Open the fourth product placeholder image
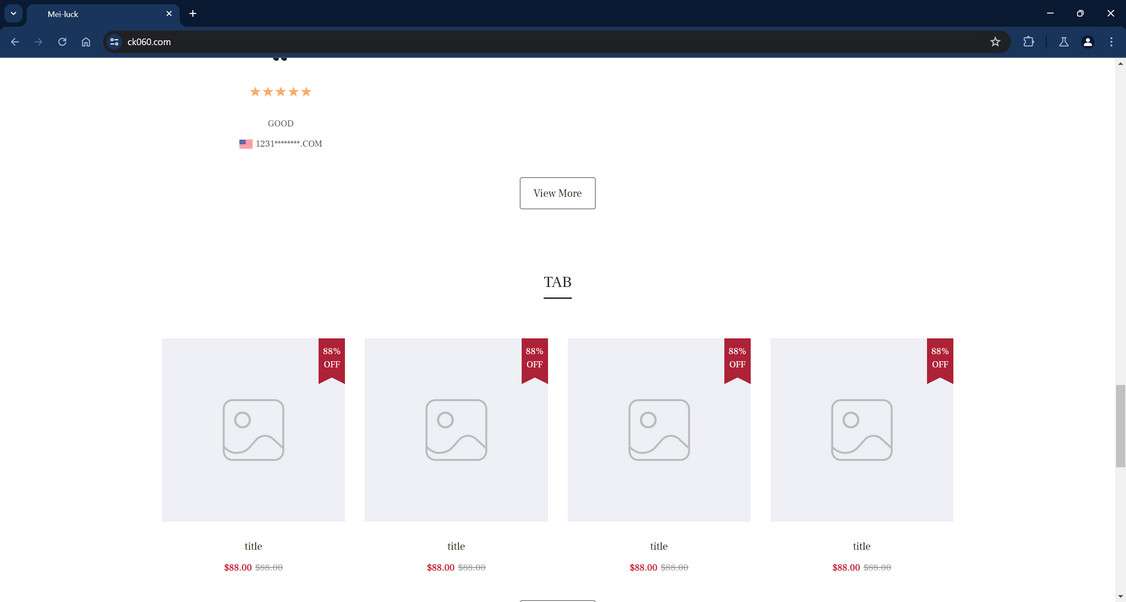1126x602 pixels. point(862,430)
